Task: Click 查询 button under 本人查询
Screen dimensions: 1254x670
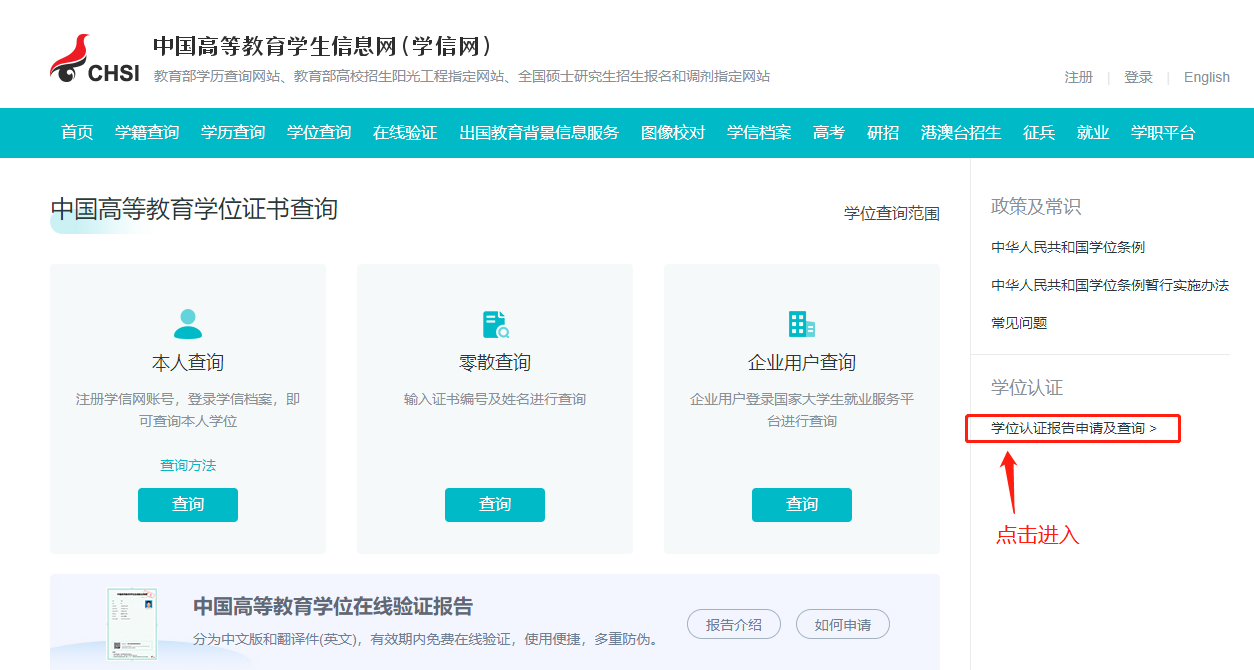Action: coord(187,505)
